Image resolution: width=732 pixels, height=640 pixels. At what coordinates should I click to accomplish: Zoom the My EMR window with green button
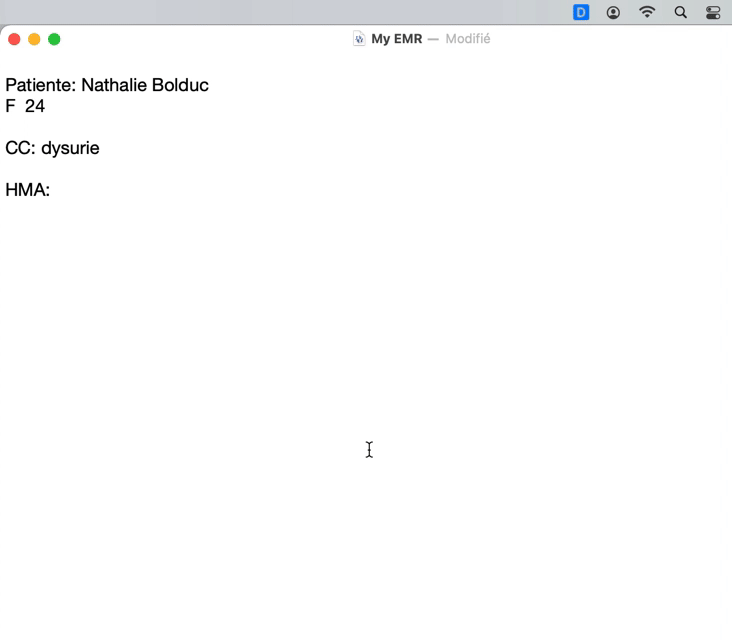tap(54, 39)
